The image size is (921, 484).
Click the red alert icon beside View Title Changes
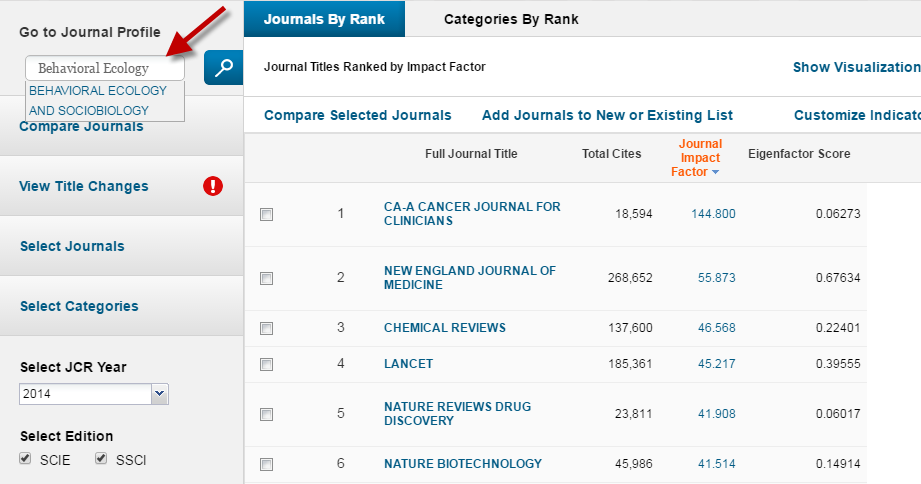[213, 186]
